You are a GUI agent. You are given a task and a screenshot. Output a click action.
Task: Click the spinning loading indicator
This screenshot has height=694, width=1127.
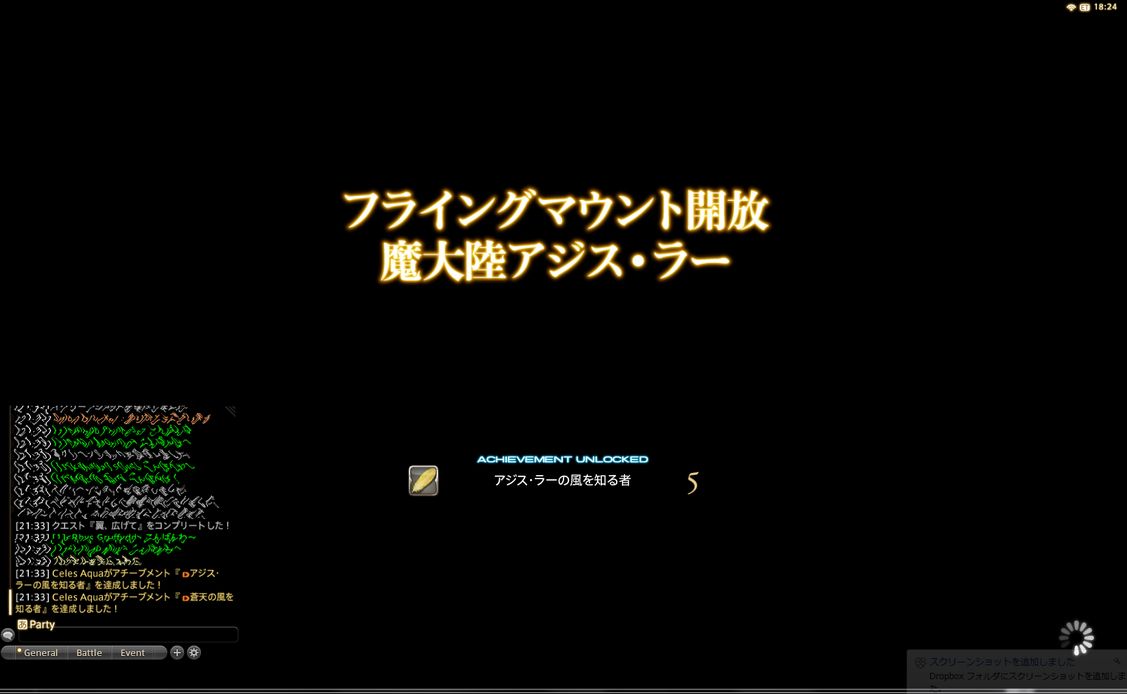point(1076,637)
